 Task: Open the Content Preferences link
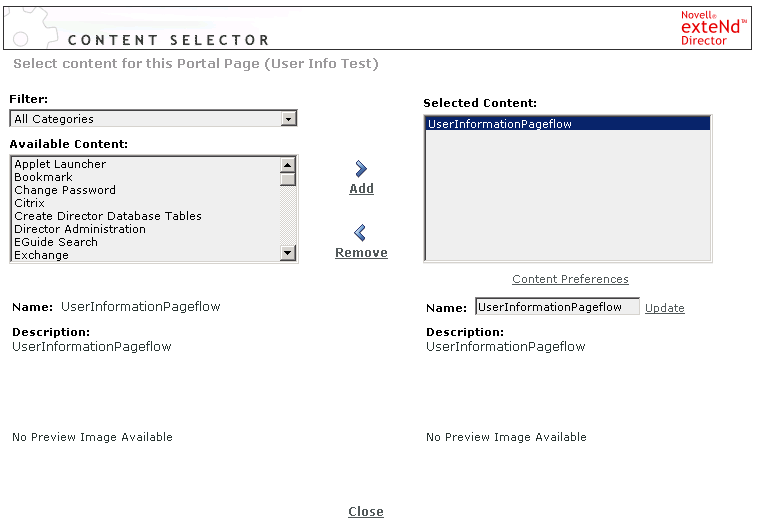pyautogui.click(x=570, y=279)
